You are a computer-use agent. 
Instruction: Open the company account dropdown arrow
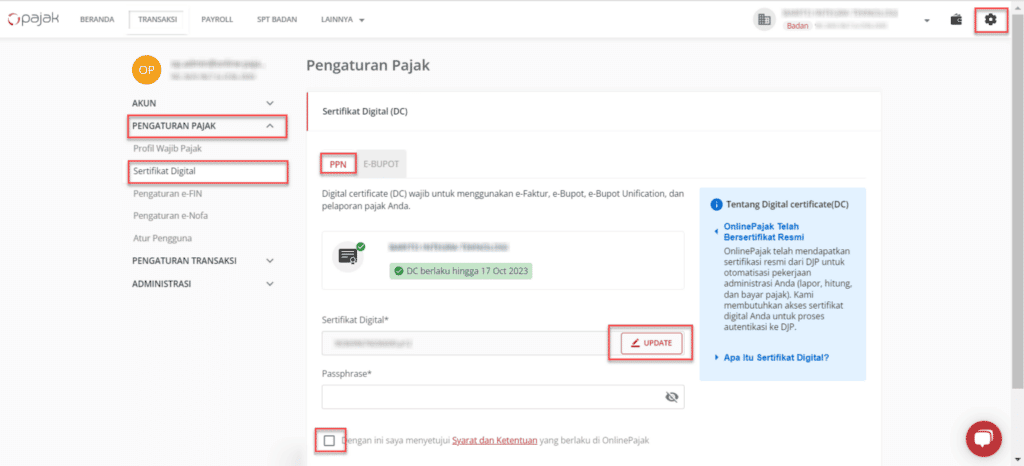pos(927,20)
